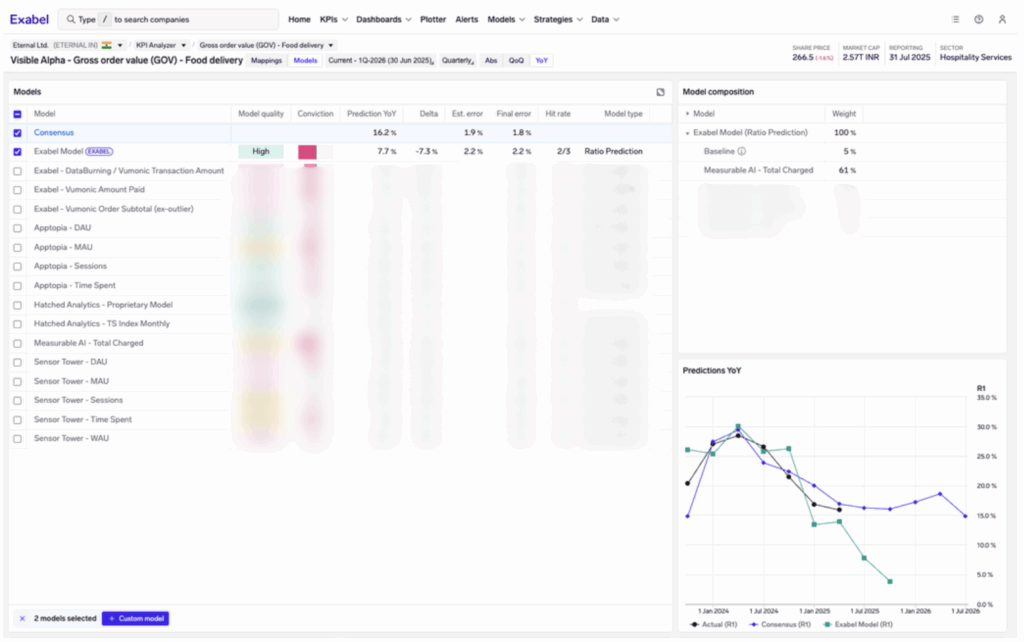Open the Exabel Model row name
1024x642 pixels.
click(x=58, y=152)
